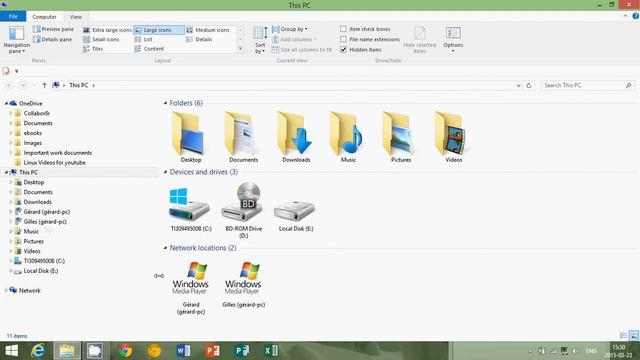This screenshot has height=360, width=640.
Task: Open Word from the taskbar
Action: click(183, 351)
